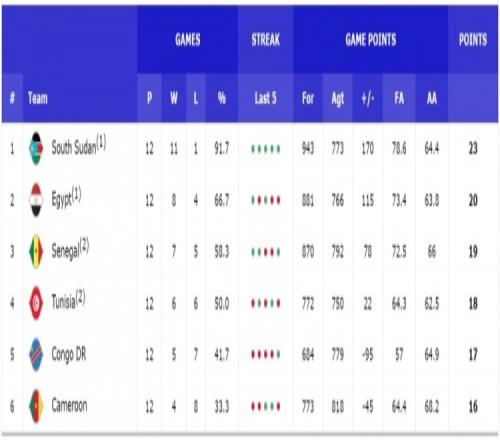Sort by the Agt column header
Screen dimensions: 500x440
click(337, 98)
